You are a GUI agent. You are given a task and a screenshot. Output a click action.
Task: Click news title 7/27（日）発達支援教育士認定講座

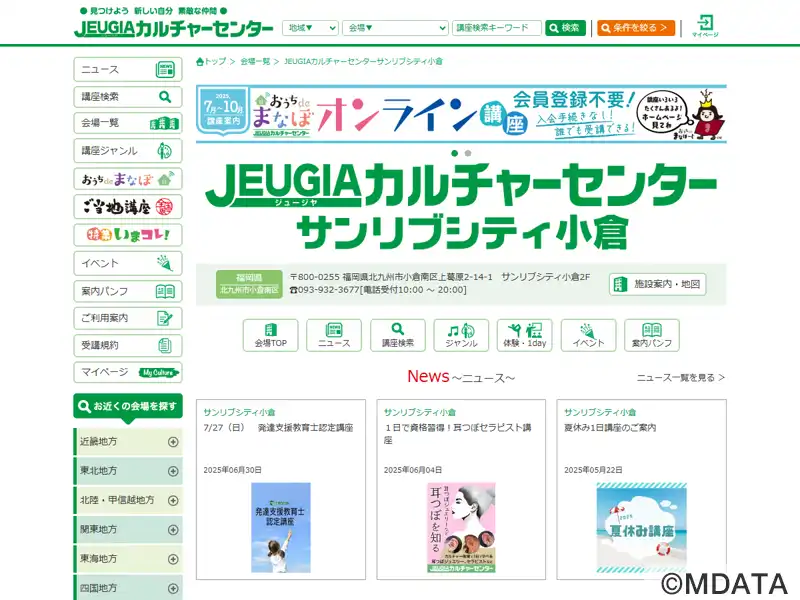(278, 428)
